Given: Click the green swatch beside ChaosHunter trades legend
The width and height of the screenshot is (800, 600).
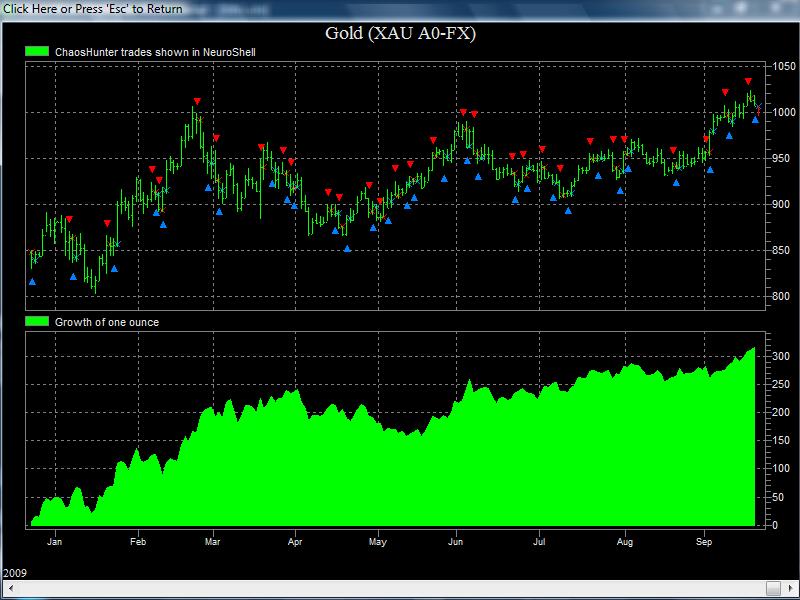Looking at the screenshot, I should tap(37, 52).
